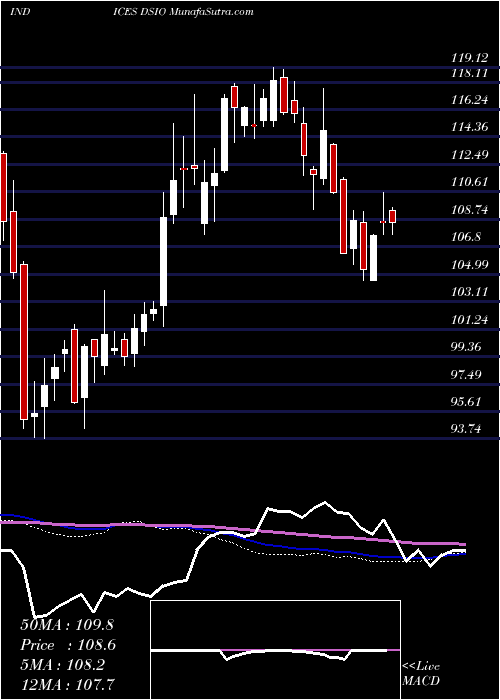This screenshot has width=500, height=700.
Task: Click the 50MA : 109.8 readout
Action: click(x=68, y=625)
